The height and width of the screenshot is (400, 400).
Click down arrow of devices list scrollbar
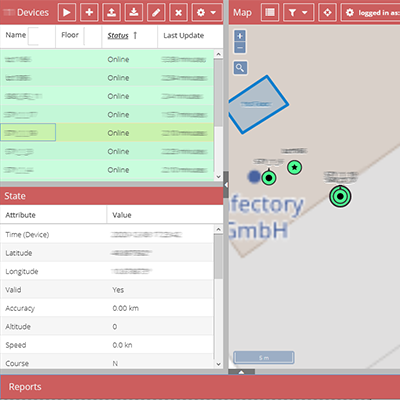(218, 177)
